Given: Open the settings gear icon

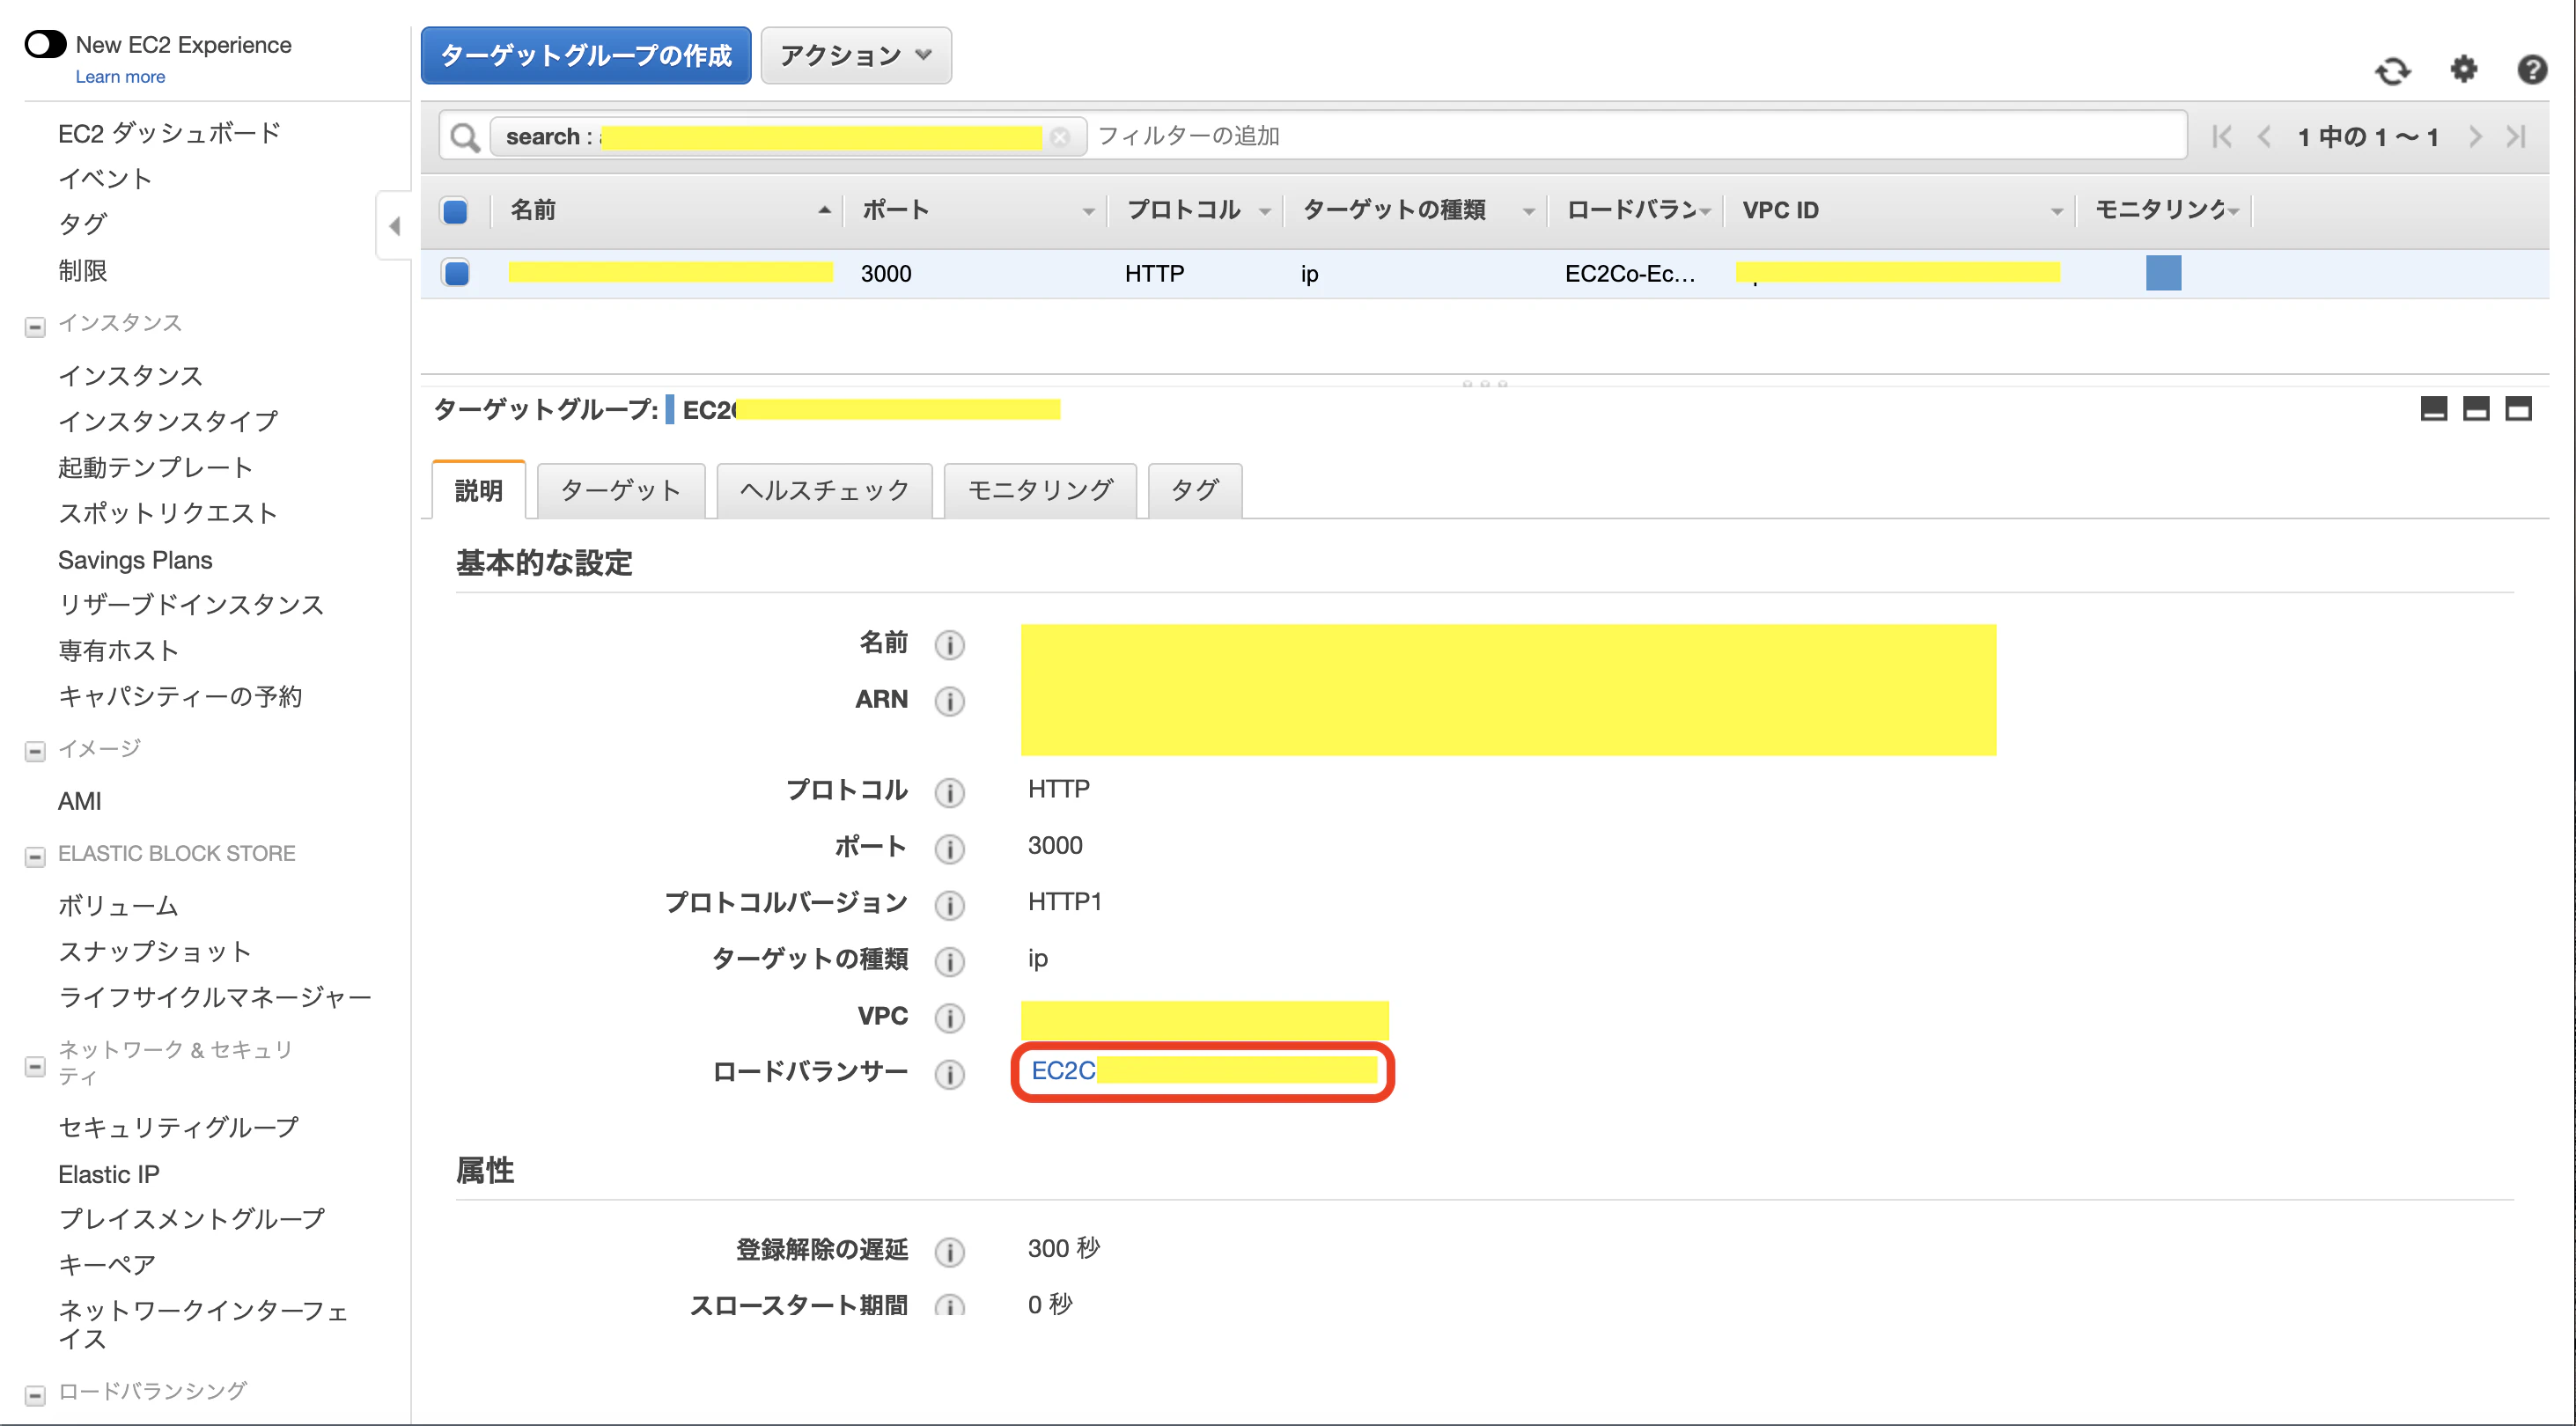Looking at the screenshot, I should pos(2463,69).
